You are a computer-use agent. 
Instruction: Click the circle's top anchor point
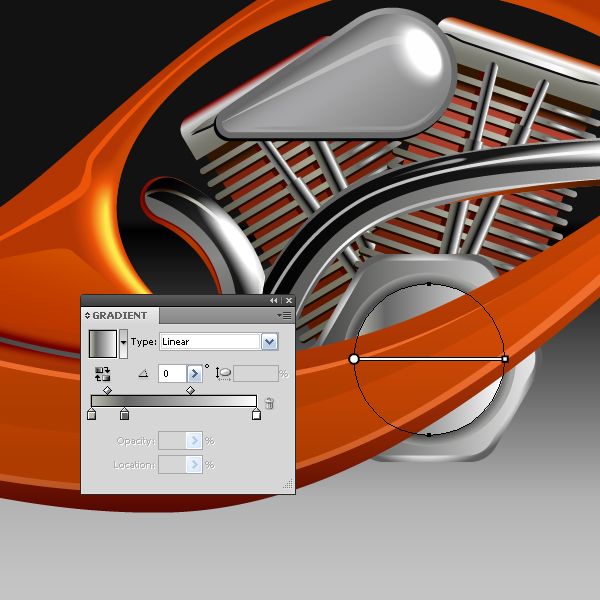click(429, 284)
